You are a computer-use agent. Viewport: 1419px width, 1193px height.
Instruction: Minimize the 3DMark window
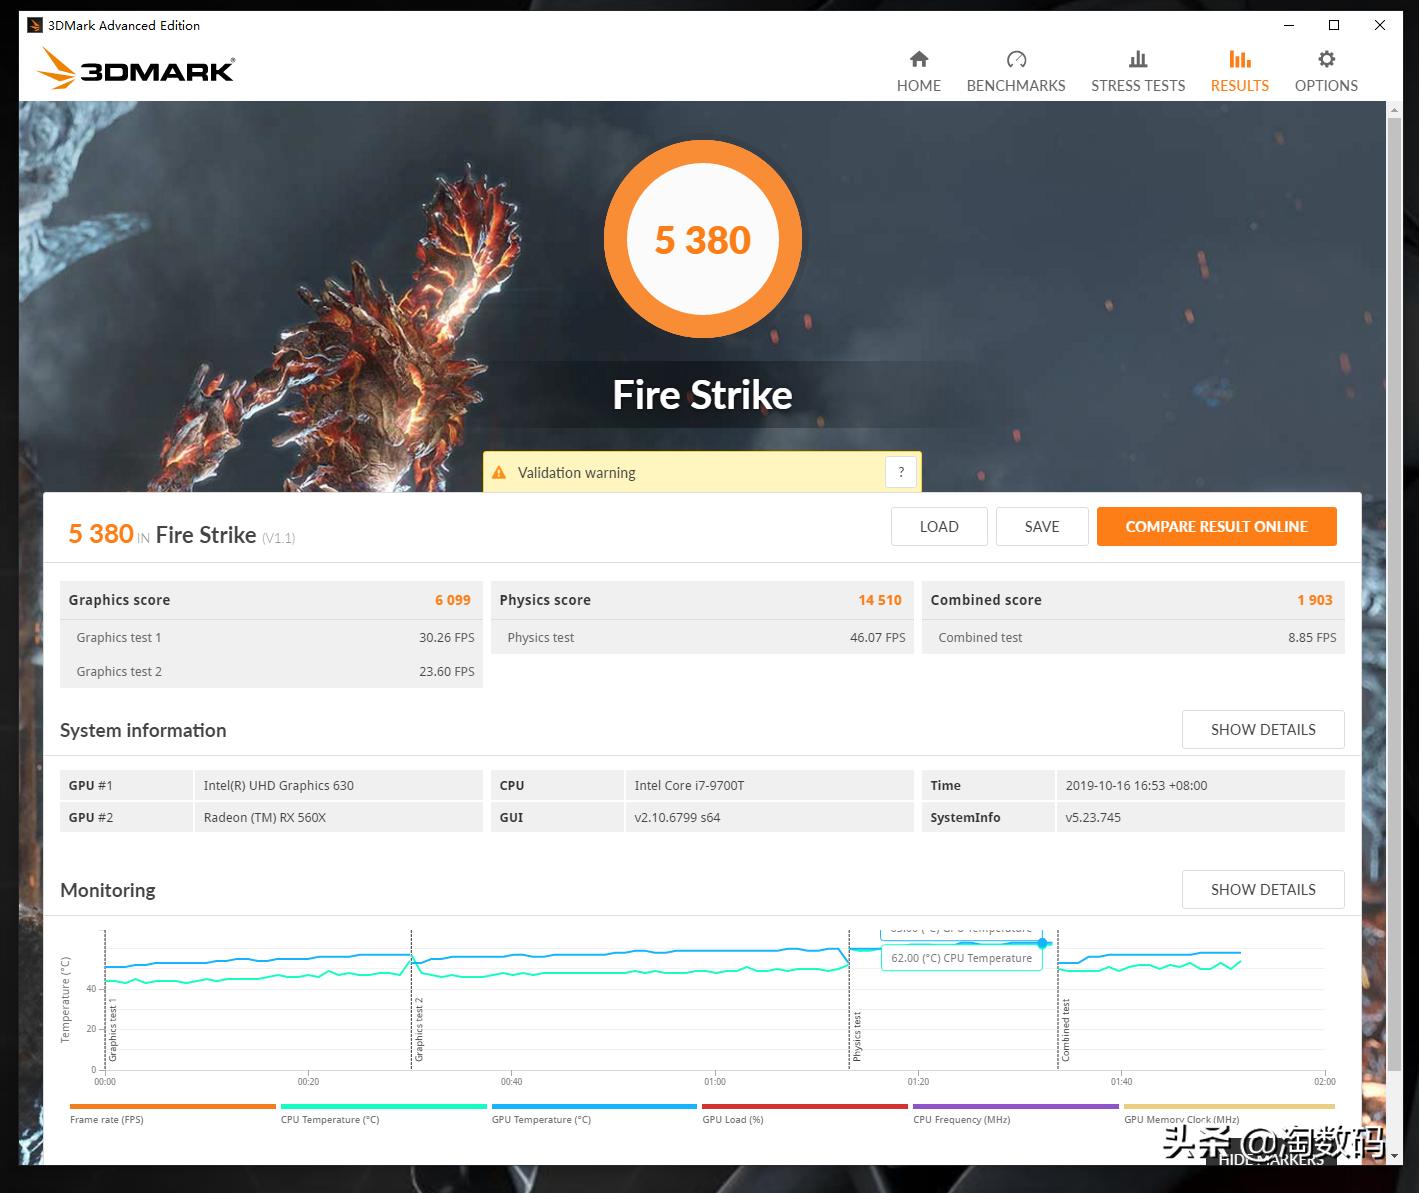coord(1288,25)
